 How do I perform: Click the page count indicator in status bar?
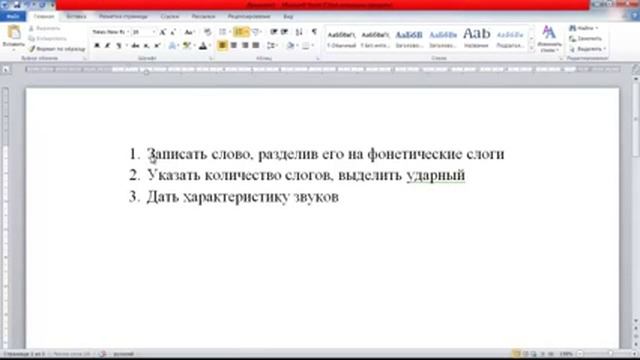(24, 354)
